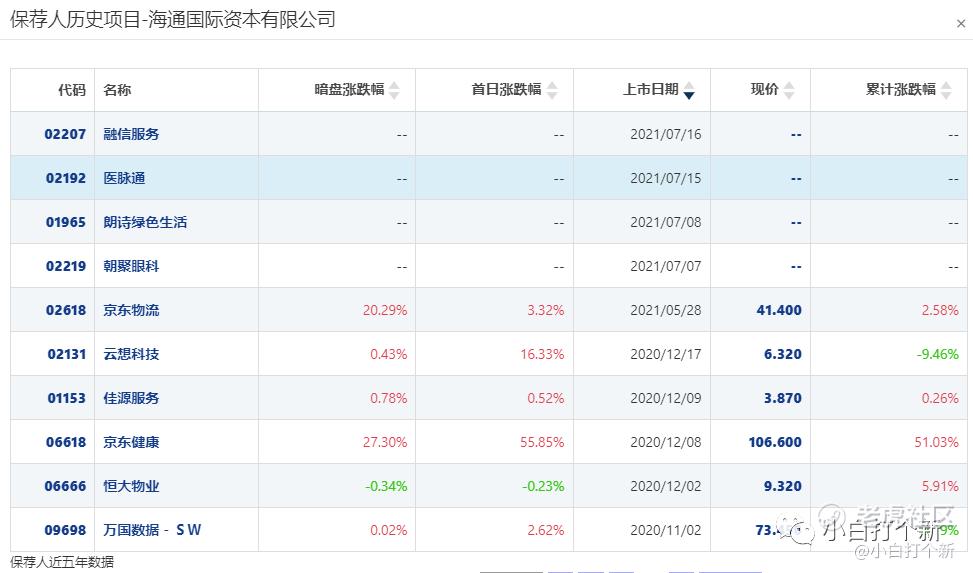Select cumulative change 5.91%
Screen dimensions: 973x573
click(x=940, y=487)
